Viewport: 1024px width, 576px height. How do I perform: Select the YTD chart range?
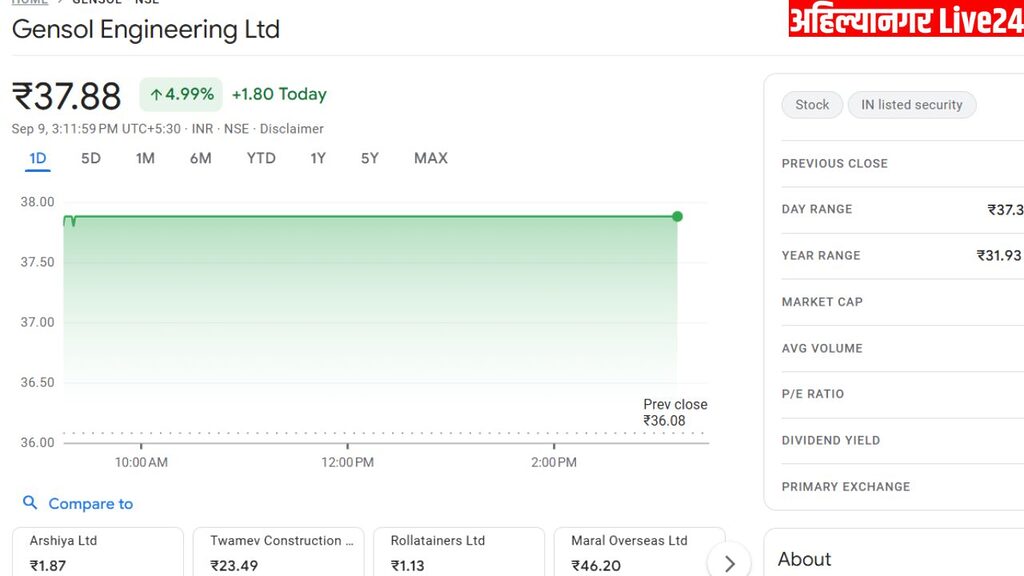[261, 158]
